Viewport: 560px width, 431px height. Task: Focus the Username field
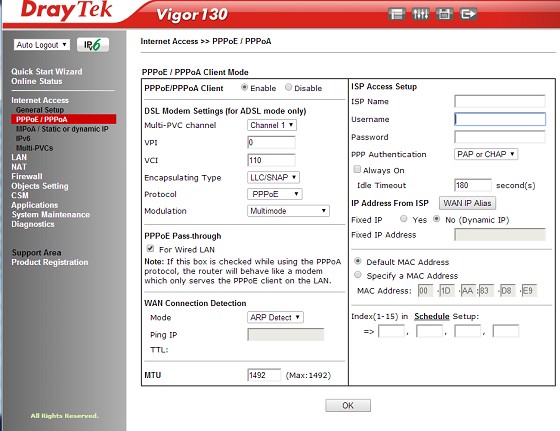pos(500,119)
